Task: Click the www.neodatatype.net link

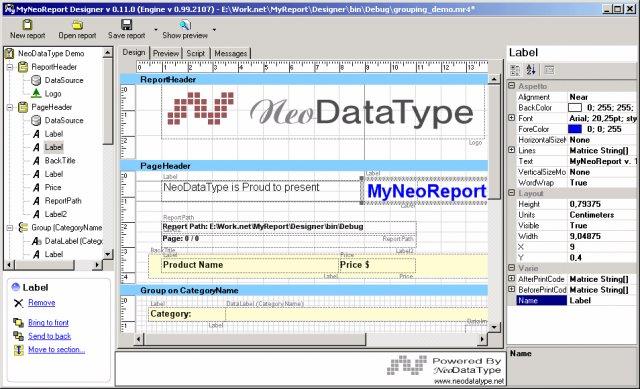Action: [469, 381]
